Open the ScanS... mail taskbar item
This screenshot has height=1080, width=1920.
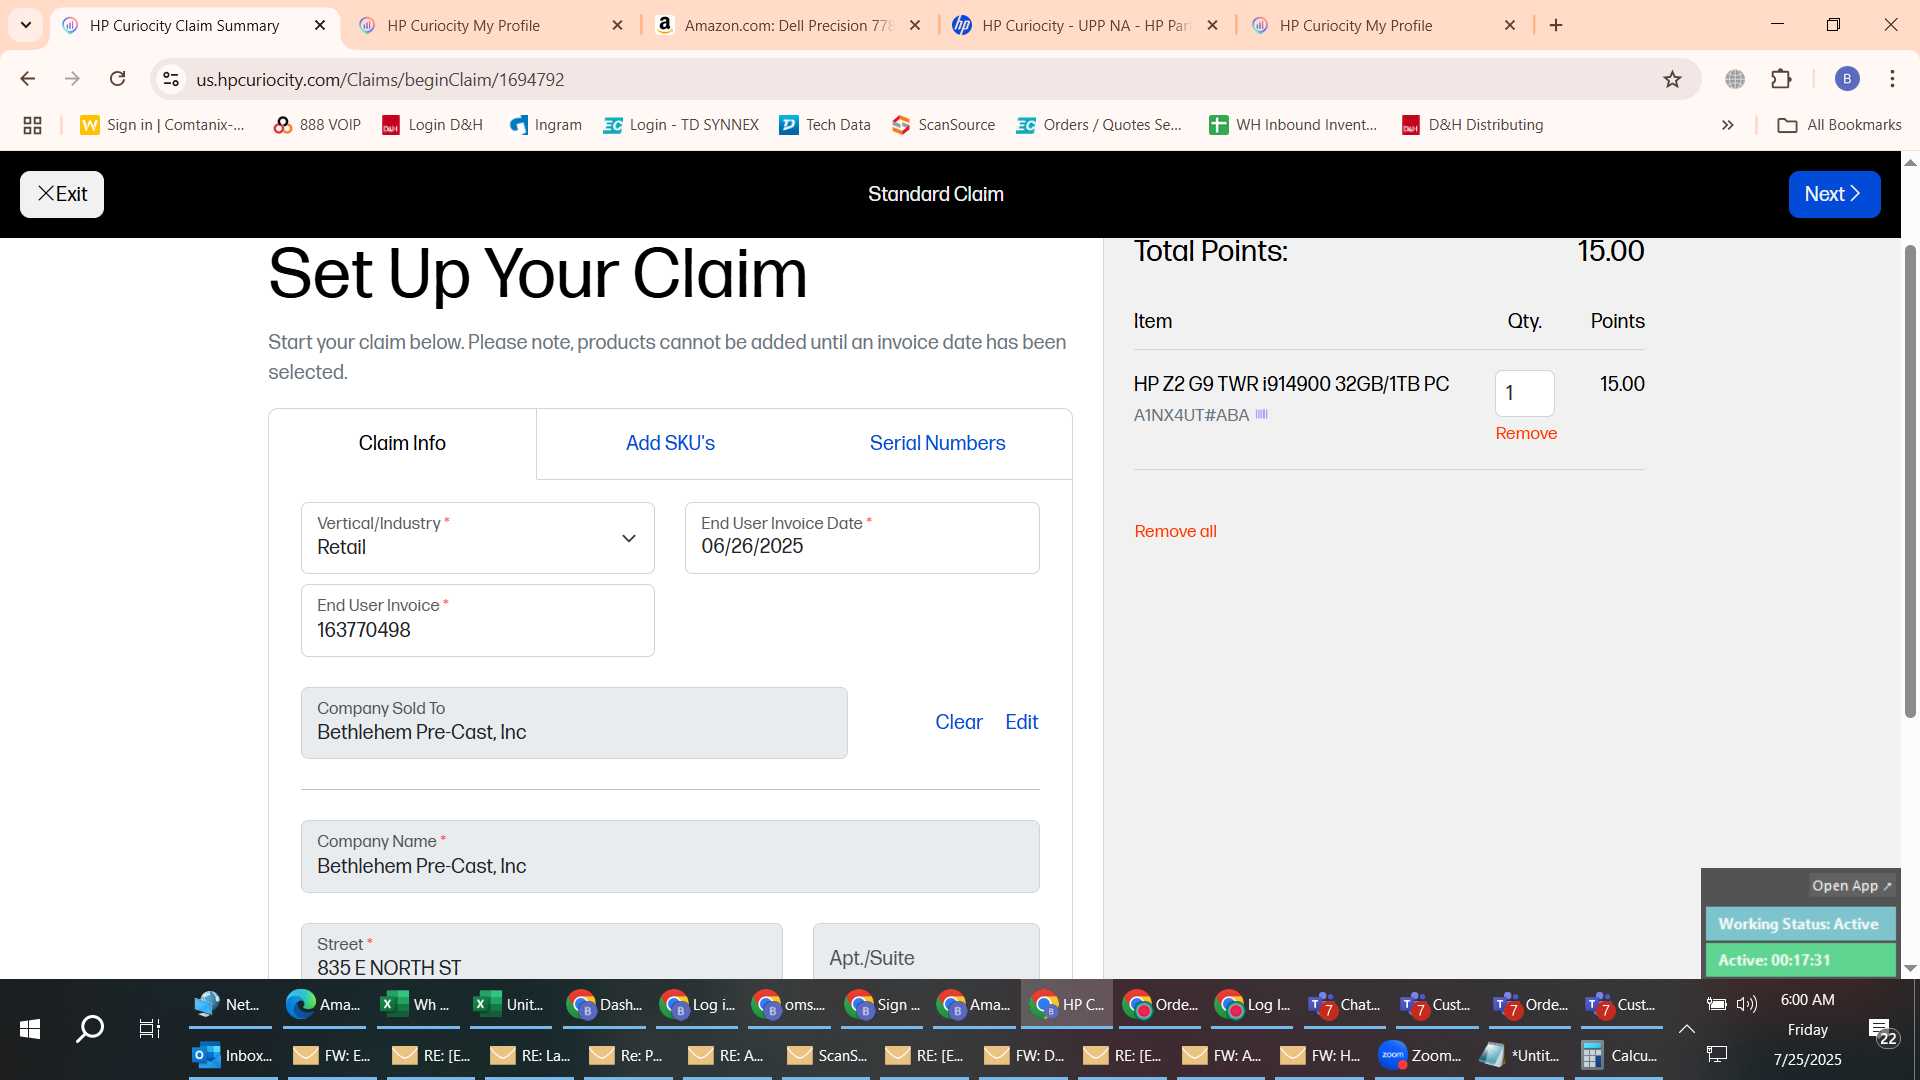(826, 1055)
